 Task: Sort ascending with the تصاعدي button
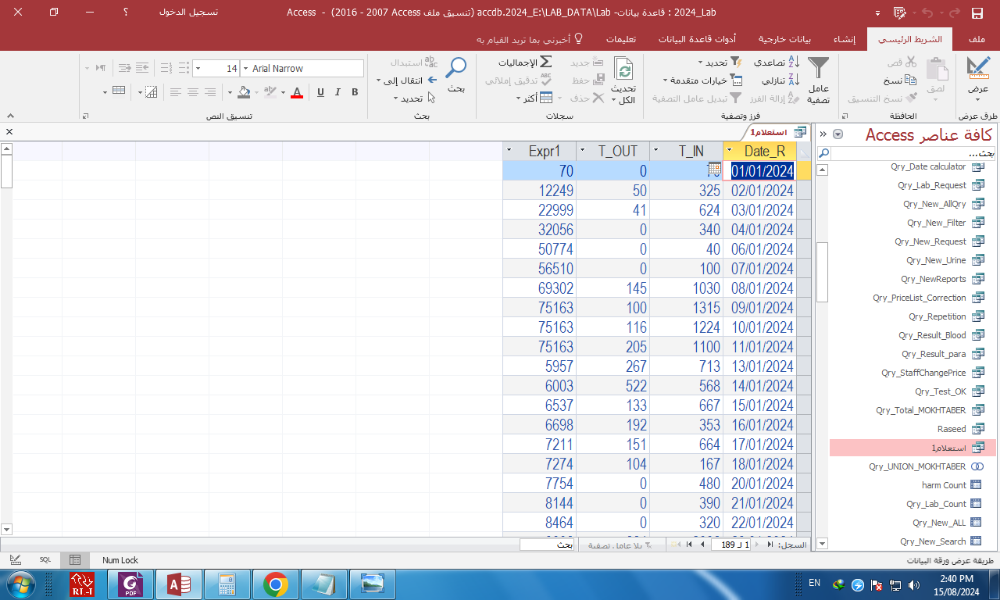tap(776, 62)
